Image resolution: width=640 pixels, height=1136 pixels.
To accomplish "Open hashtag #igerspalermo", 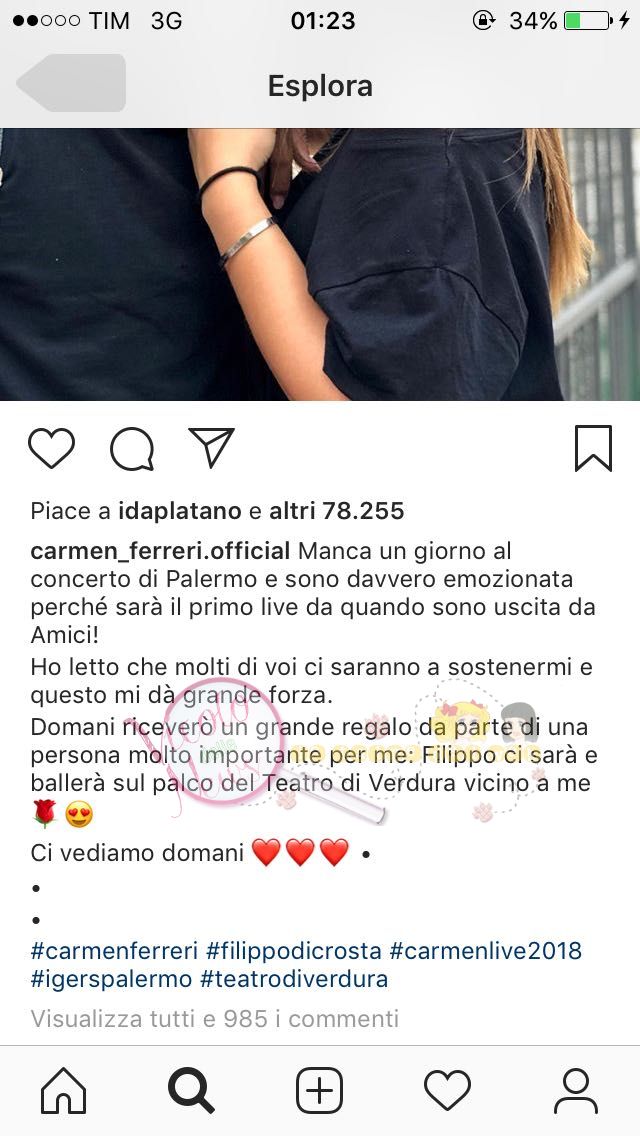I will pyautogui.click(x=112, y=980).
